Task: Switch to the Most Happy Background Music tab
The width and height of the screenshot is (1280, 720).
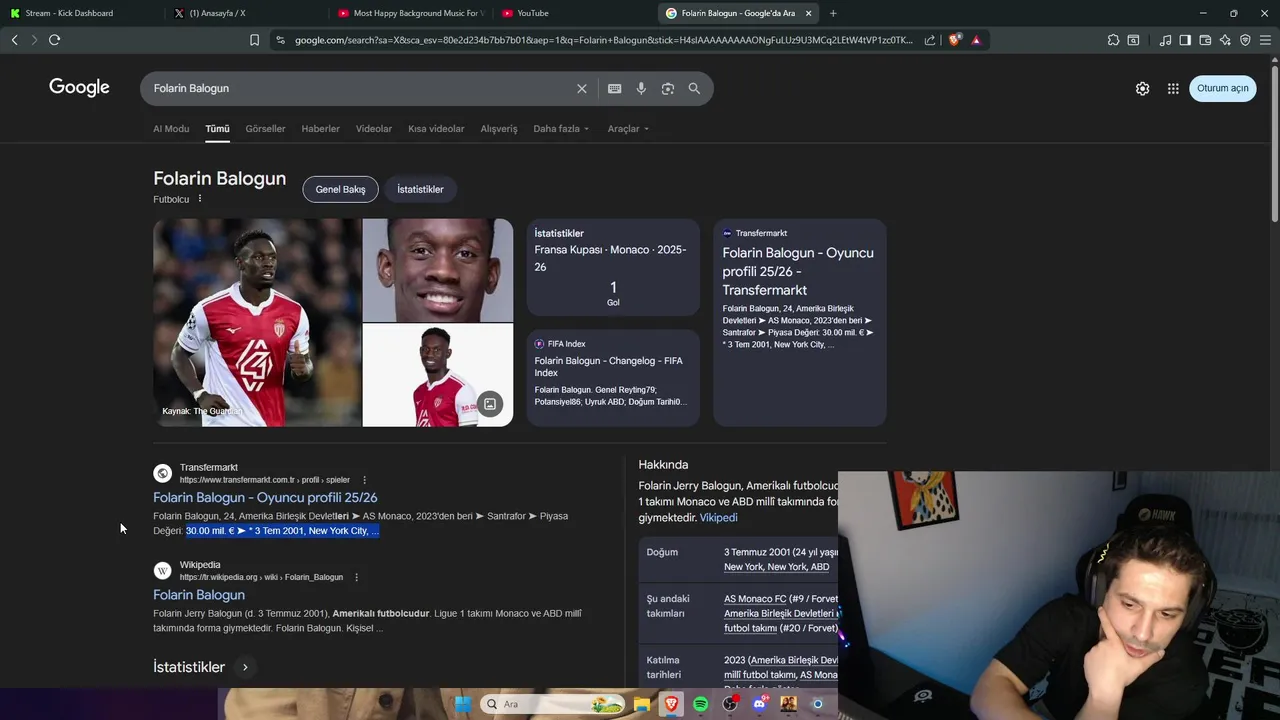Action: pos(410,13)
